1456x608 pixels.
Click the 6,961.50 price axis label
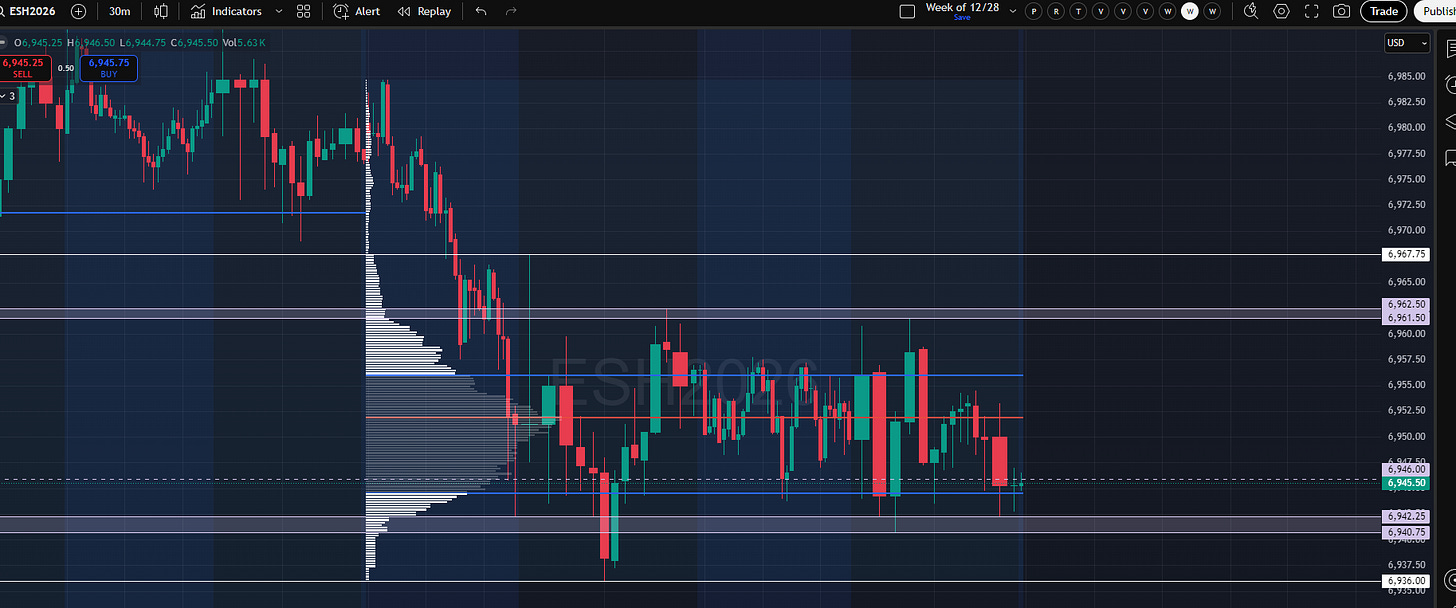pos(1408,318)
